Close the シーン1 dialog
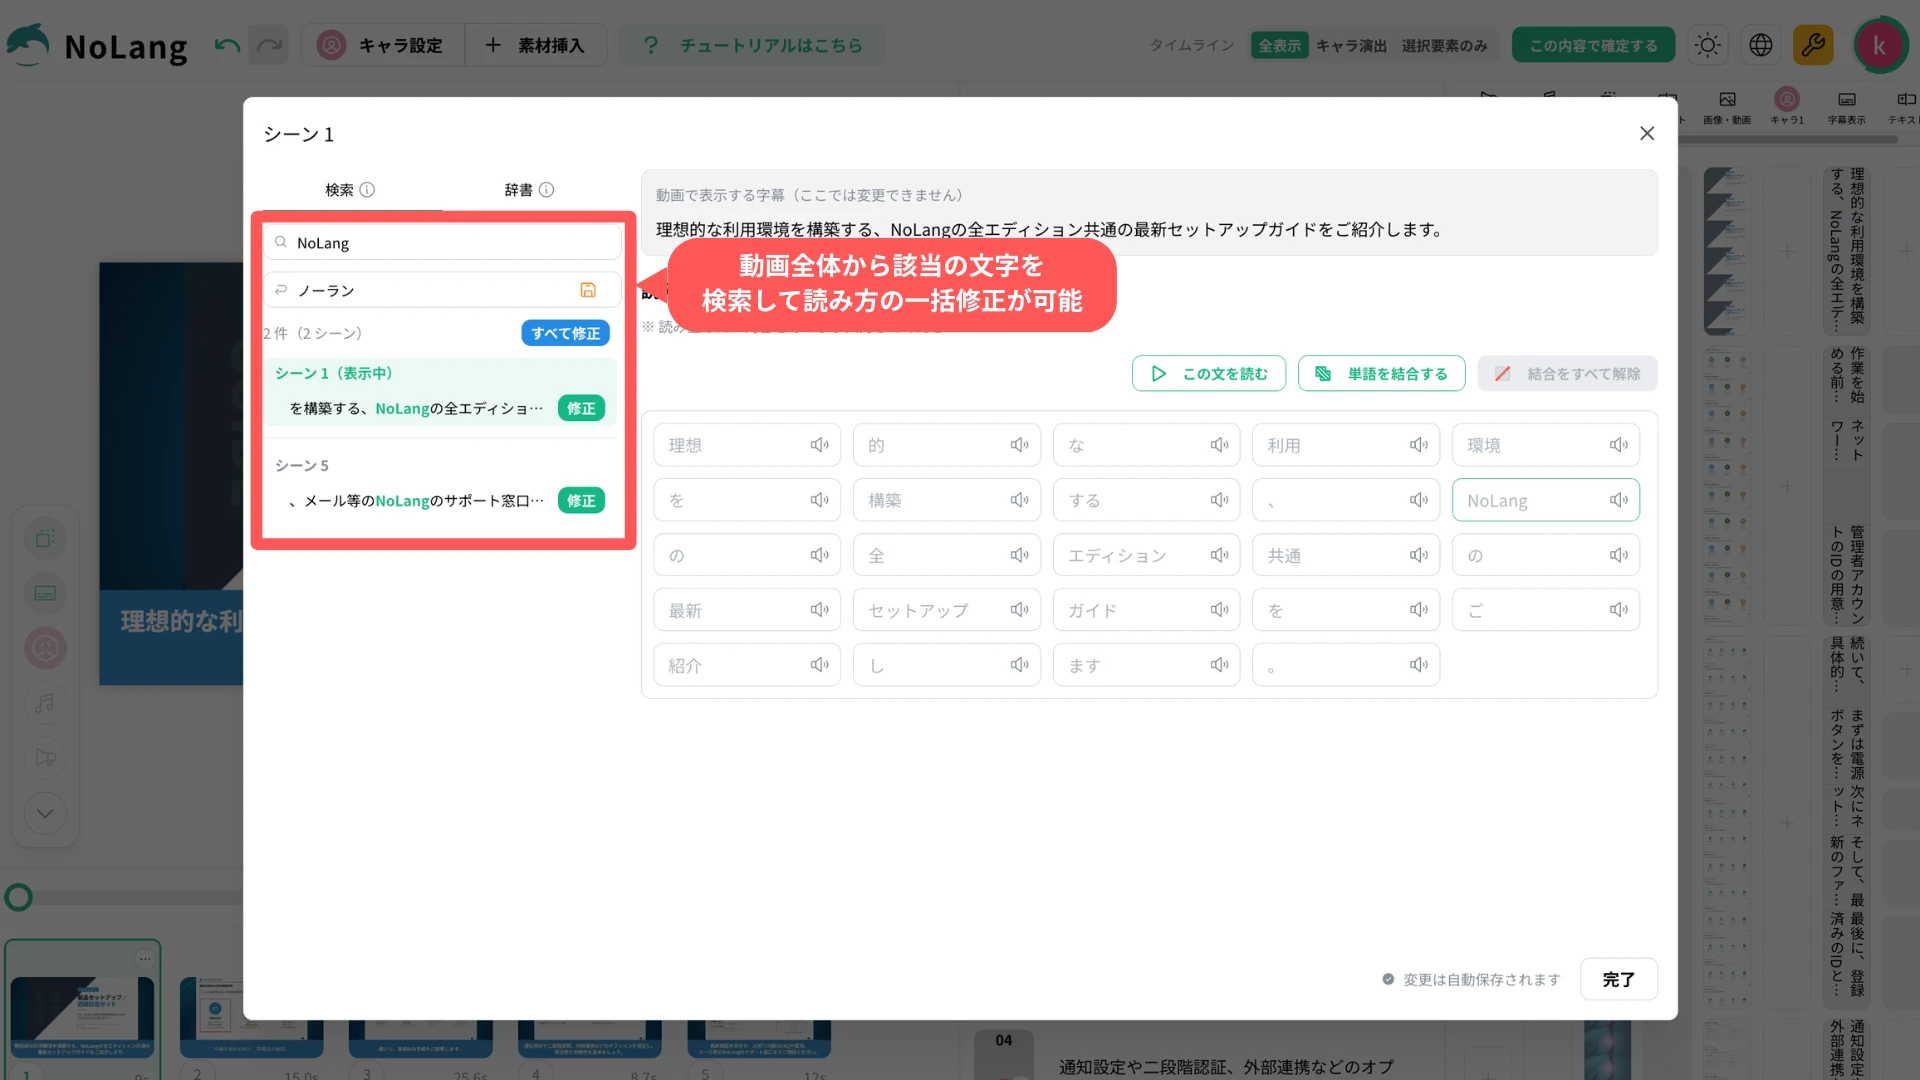Screen dimensions: 1920x1080 (1647, 134)
